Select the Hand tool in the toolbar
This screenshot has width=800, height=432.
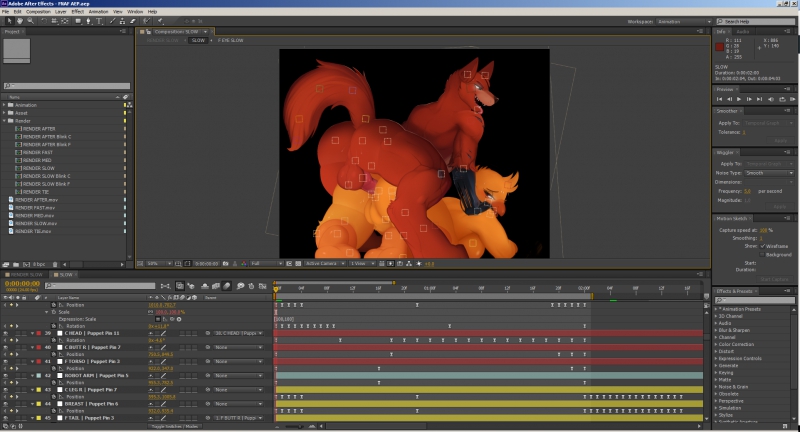(x=19, y=19)
